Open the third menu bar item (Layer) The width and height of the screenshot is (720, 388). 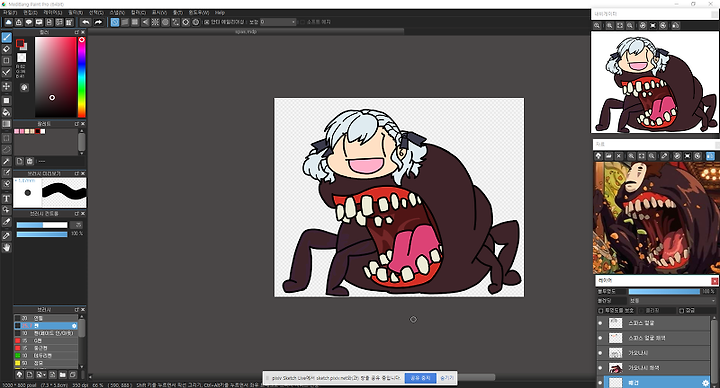[x=53, y=13]
